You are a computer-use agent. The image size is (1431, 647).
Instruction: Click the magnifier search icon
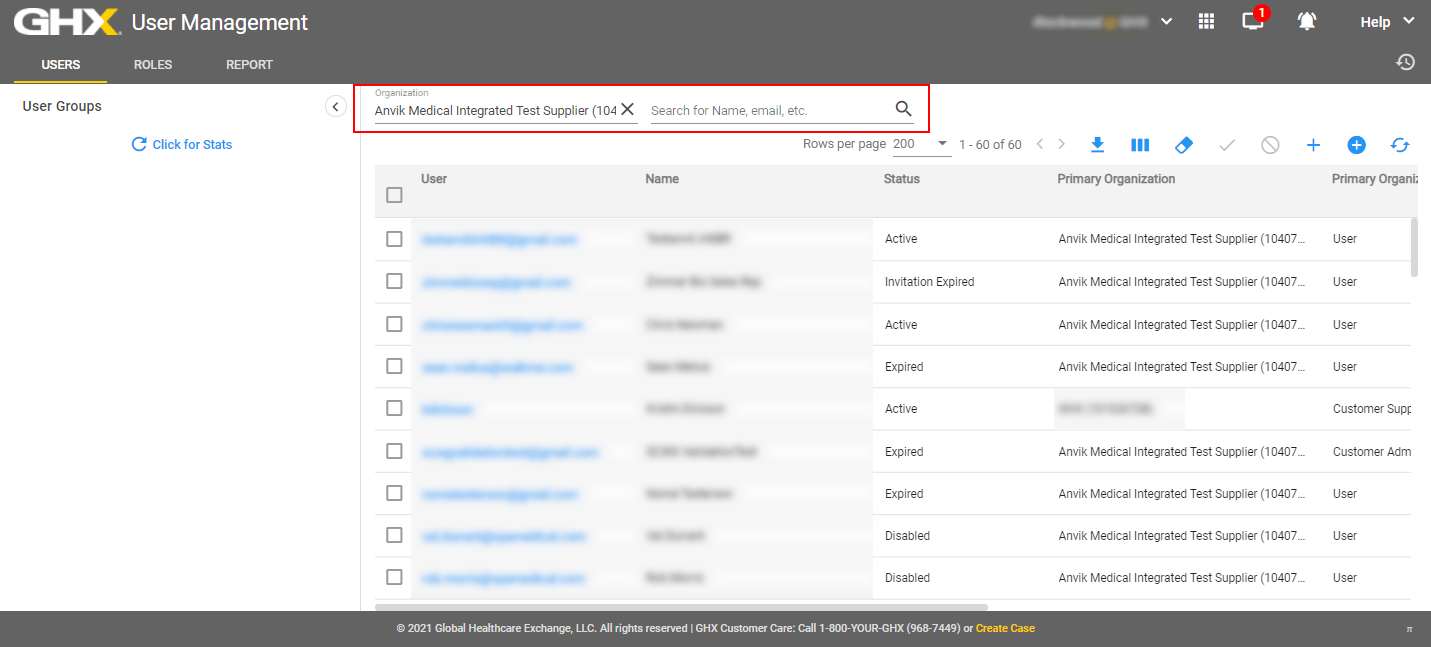pos(903,109)
